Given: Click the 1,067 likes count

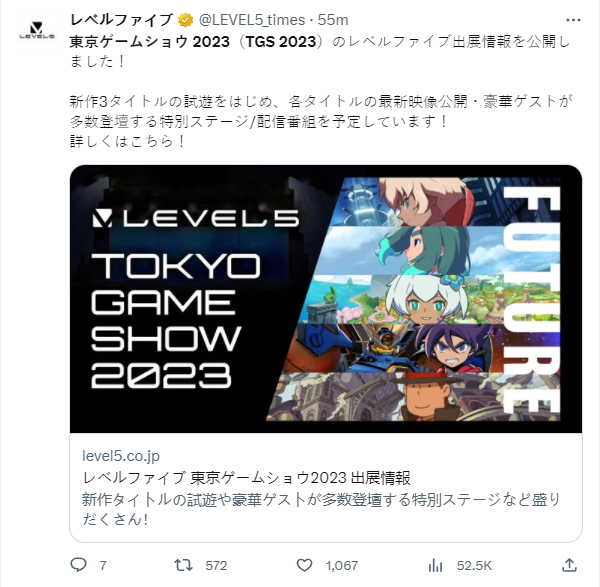Looking at the screenshot, I should (342, 566).
